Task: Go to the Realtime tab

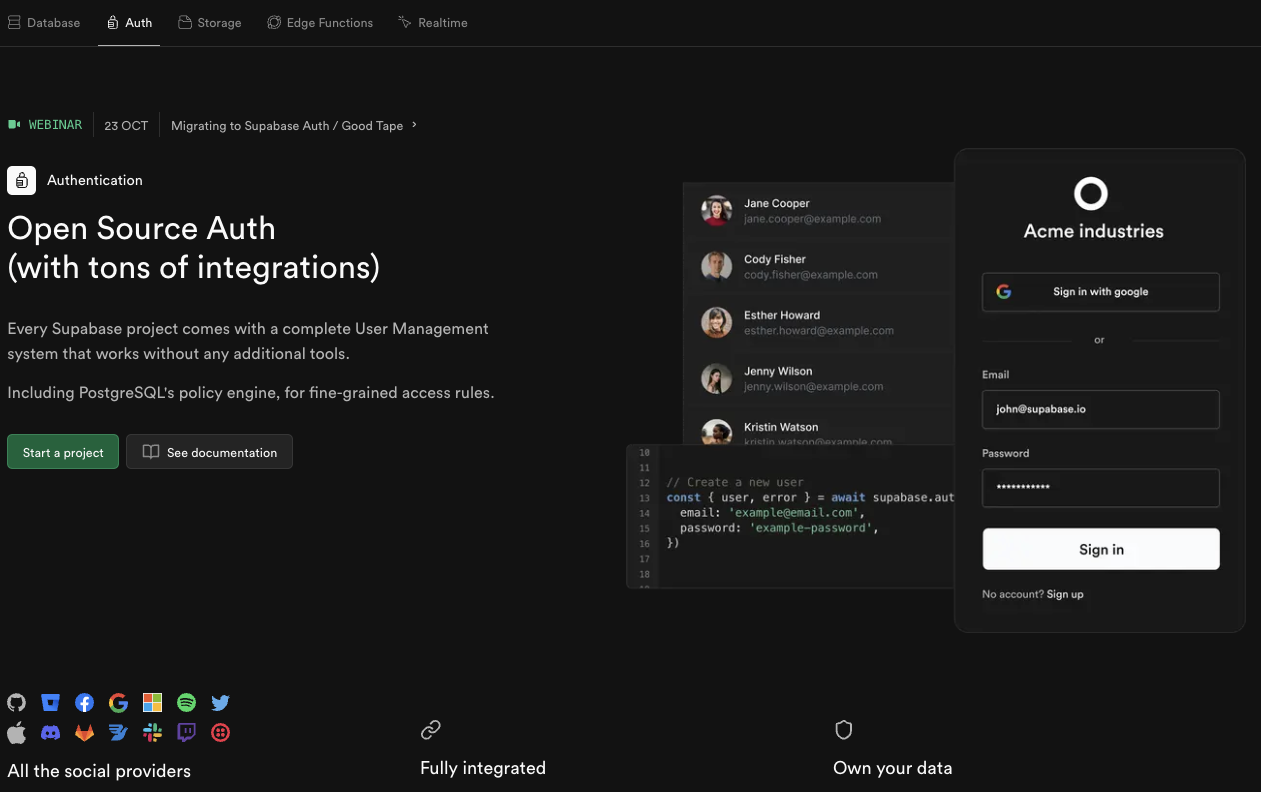Action: [432, 23]
